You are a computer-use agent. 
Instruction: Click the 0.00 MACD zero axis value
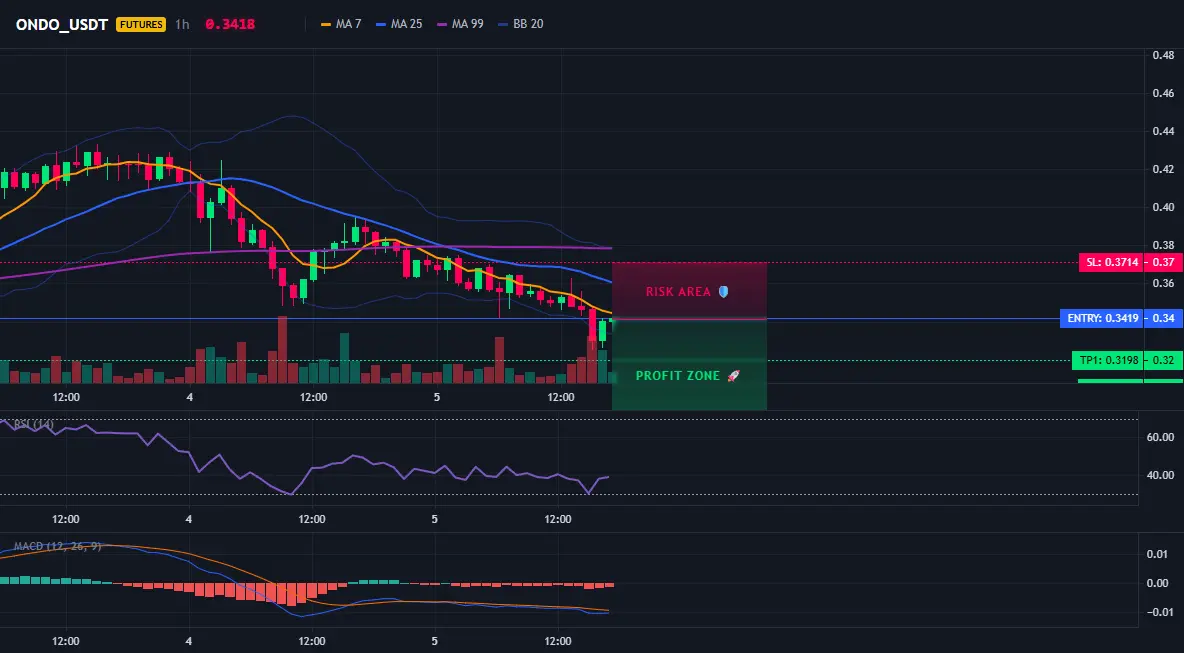point(1158,584)
